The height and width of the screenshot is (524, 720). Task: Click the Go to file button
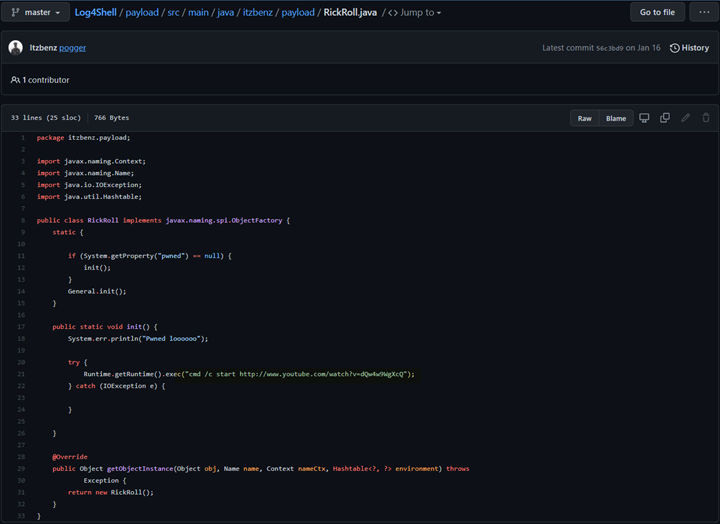pyautogui.click(x=657, y=12)
